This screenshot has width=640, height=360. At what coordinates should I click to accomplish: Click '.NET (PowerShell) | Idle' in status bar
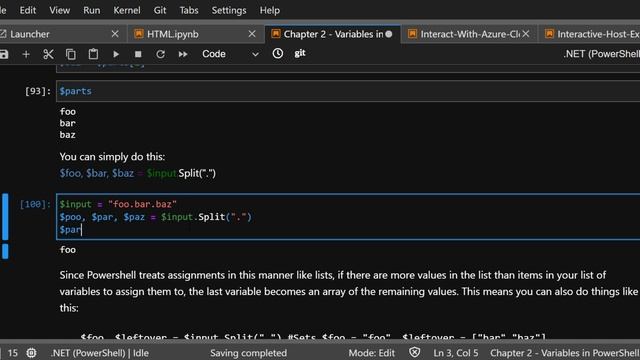click(100, 353)
